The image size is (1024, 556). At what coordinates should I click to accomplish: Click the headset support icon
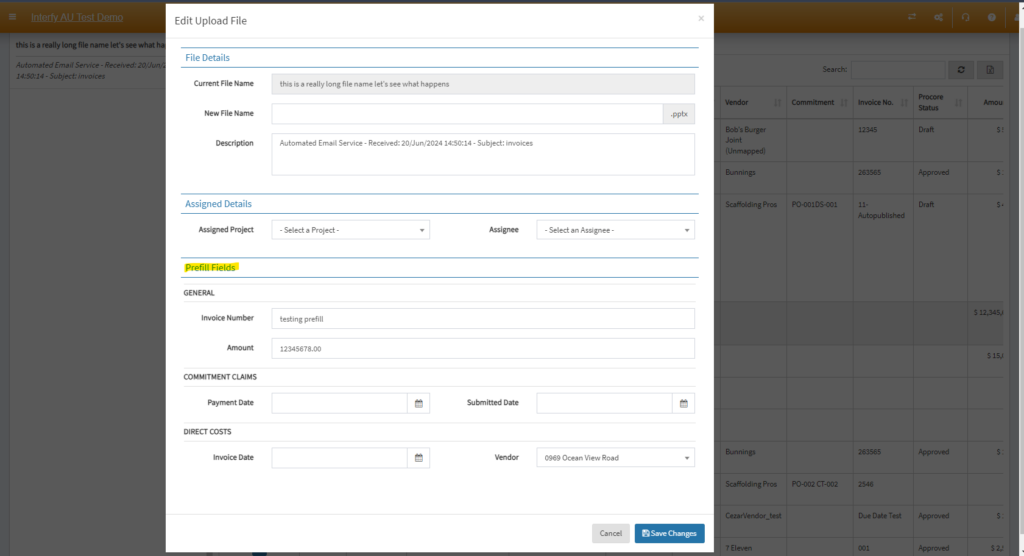pyautogui.click(x=965, y=17)
